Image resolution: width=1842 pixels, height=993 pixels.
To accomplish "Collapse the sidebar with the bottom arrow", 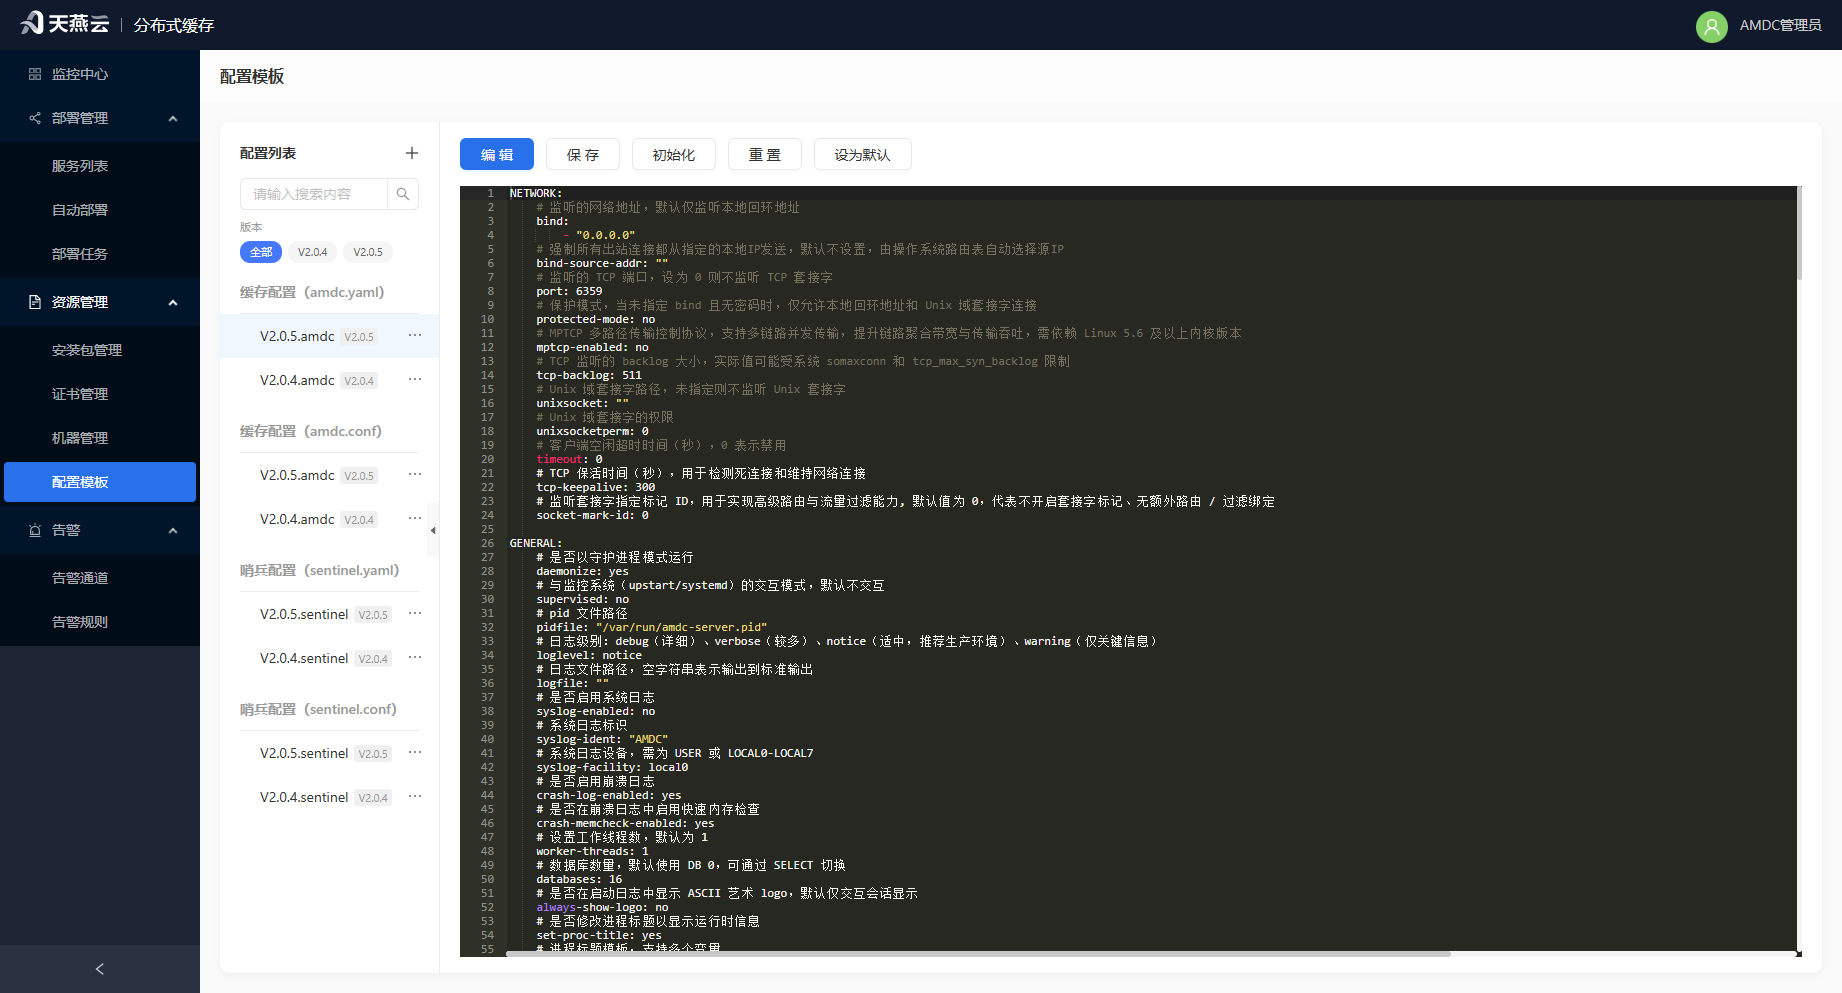I will pyautogui.click(x=100, y=969).
